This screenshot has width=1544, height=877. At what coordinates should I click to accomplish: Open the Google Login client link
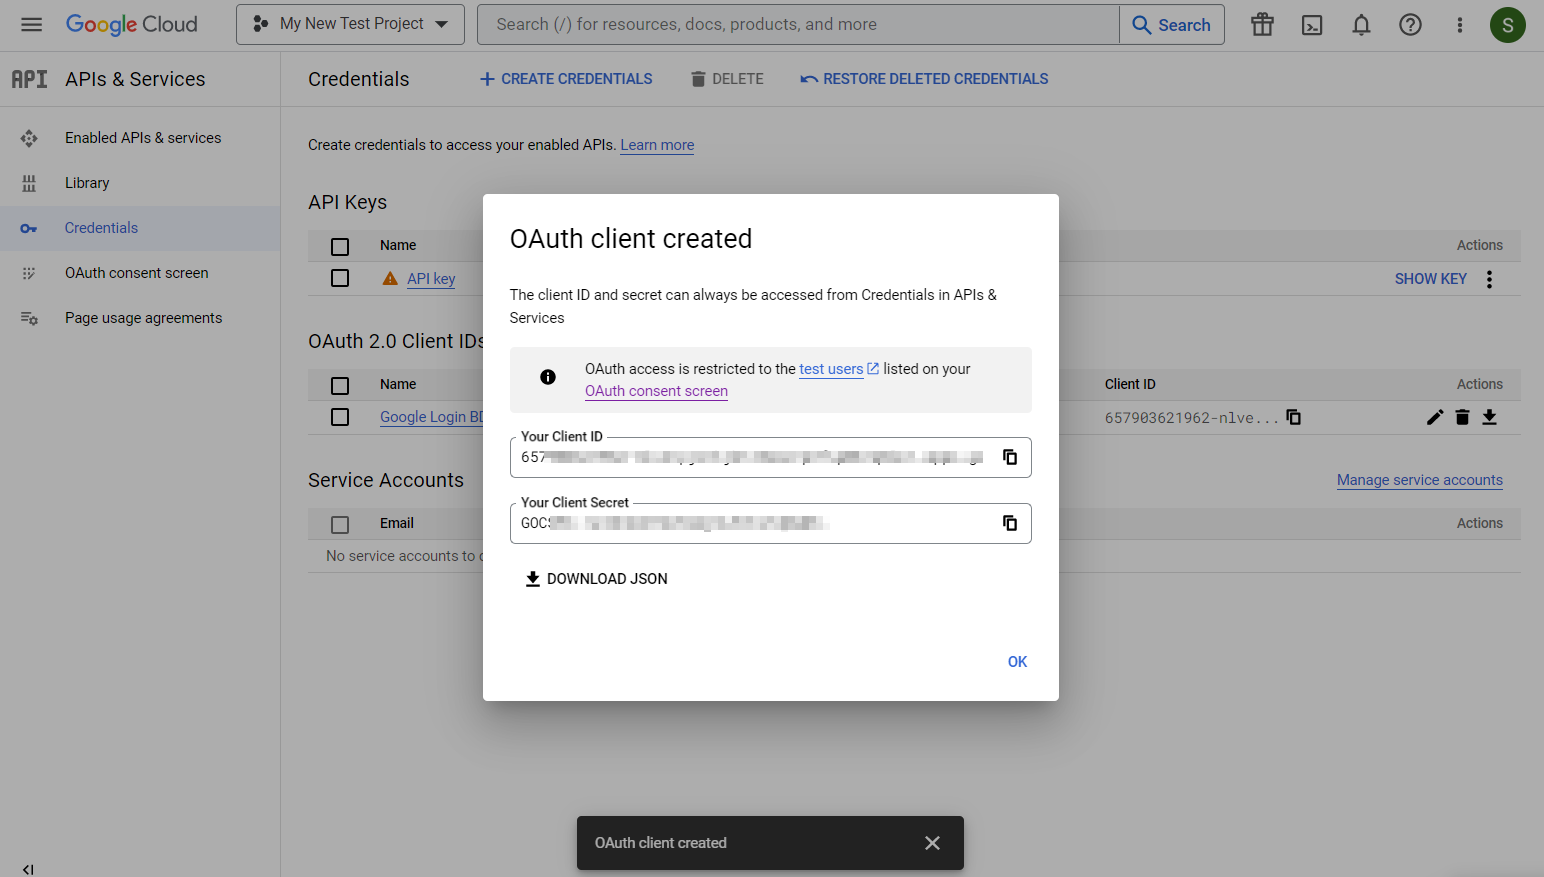[x=431, y=417]
